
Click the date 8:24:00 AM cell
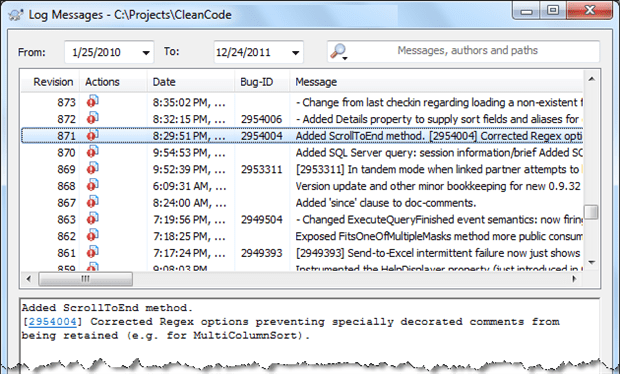click(189, 203)
